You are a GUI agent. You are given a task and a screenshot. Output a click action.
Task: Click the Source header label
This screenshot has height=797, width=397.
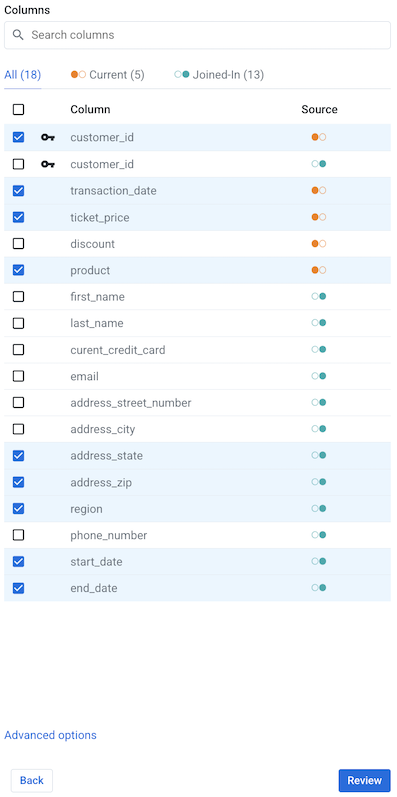click(319, 109)
